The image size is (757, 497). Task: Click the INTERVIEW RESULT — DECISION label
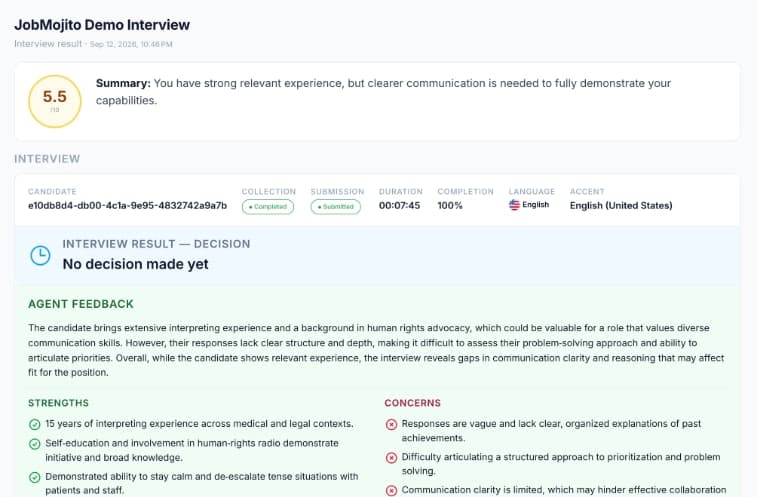(x=156, y=244)
